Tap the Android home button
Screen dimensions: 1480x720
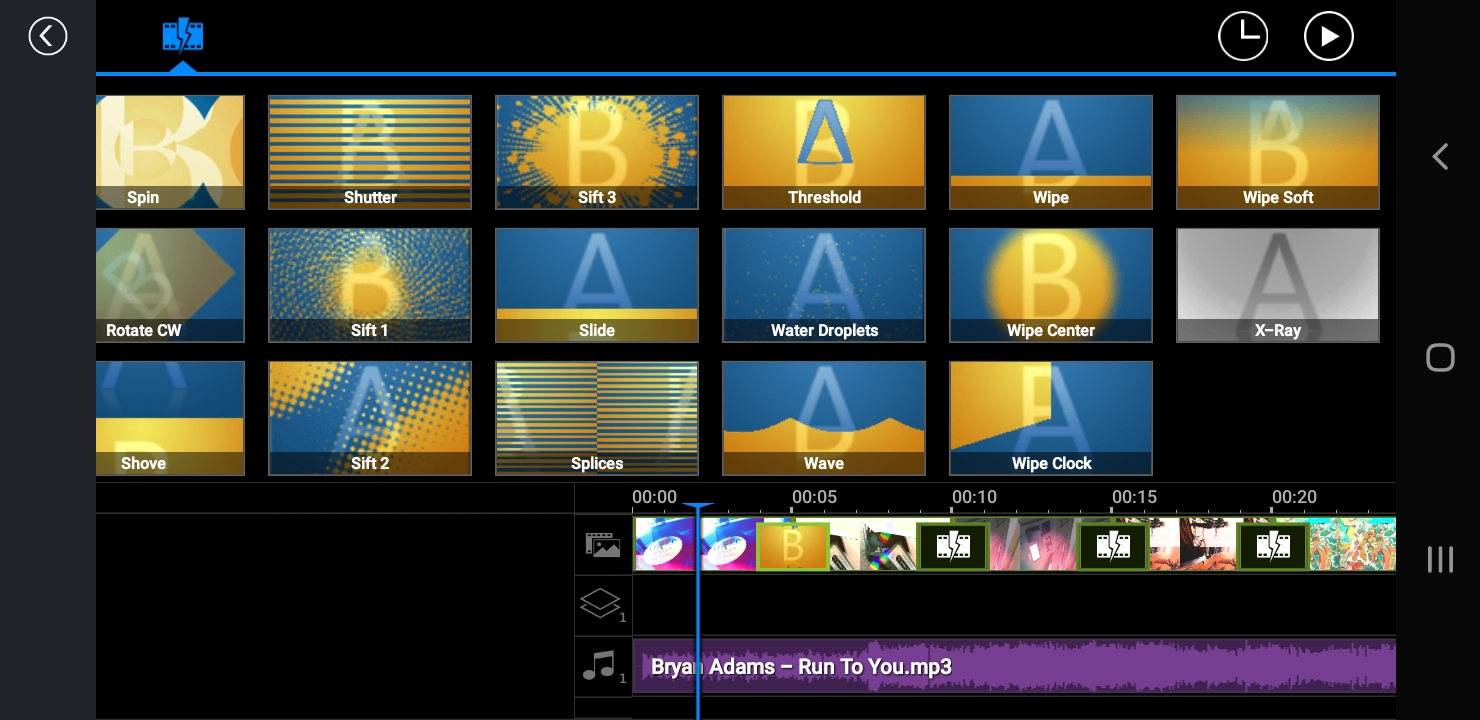pyautogui.click(x=1439, y=358)
